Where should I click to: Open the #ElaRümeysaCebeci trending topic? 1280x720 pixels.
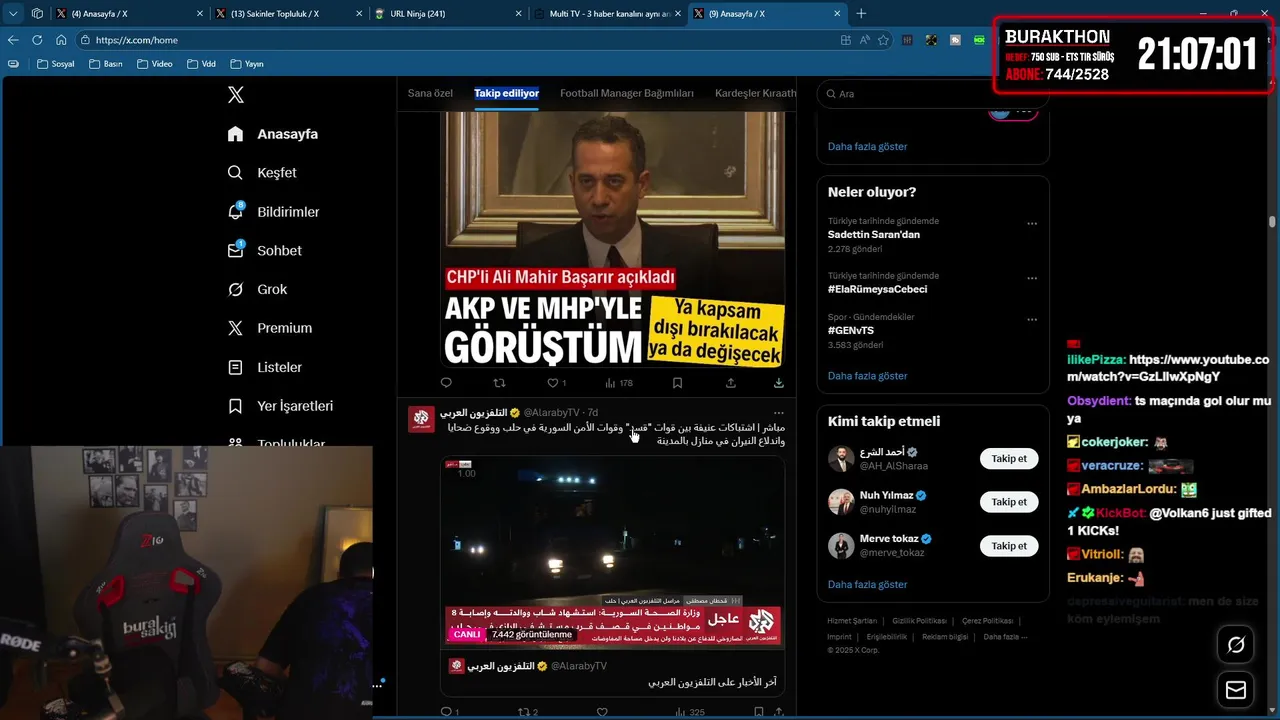877,289
